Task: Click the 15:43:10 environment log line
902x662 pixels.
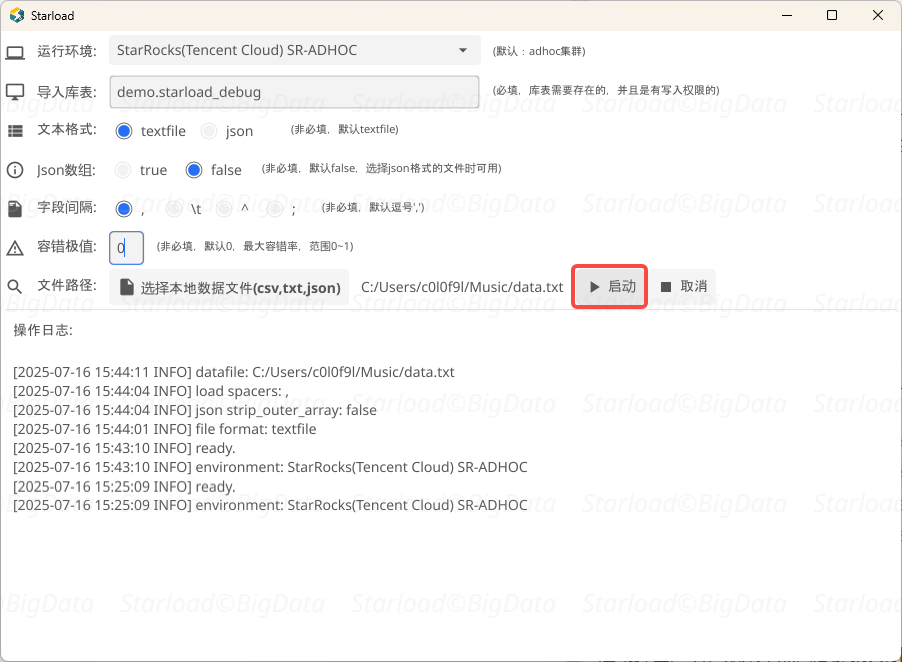Action: (x=270, y=467)
